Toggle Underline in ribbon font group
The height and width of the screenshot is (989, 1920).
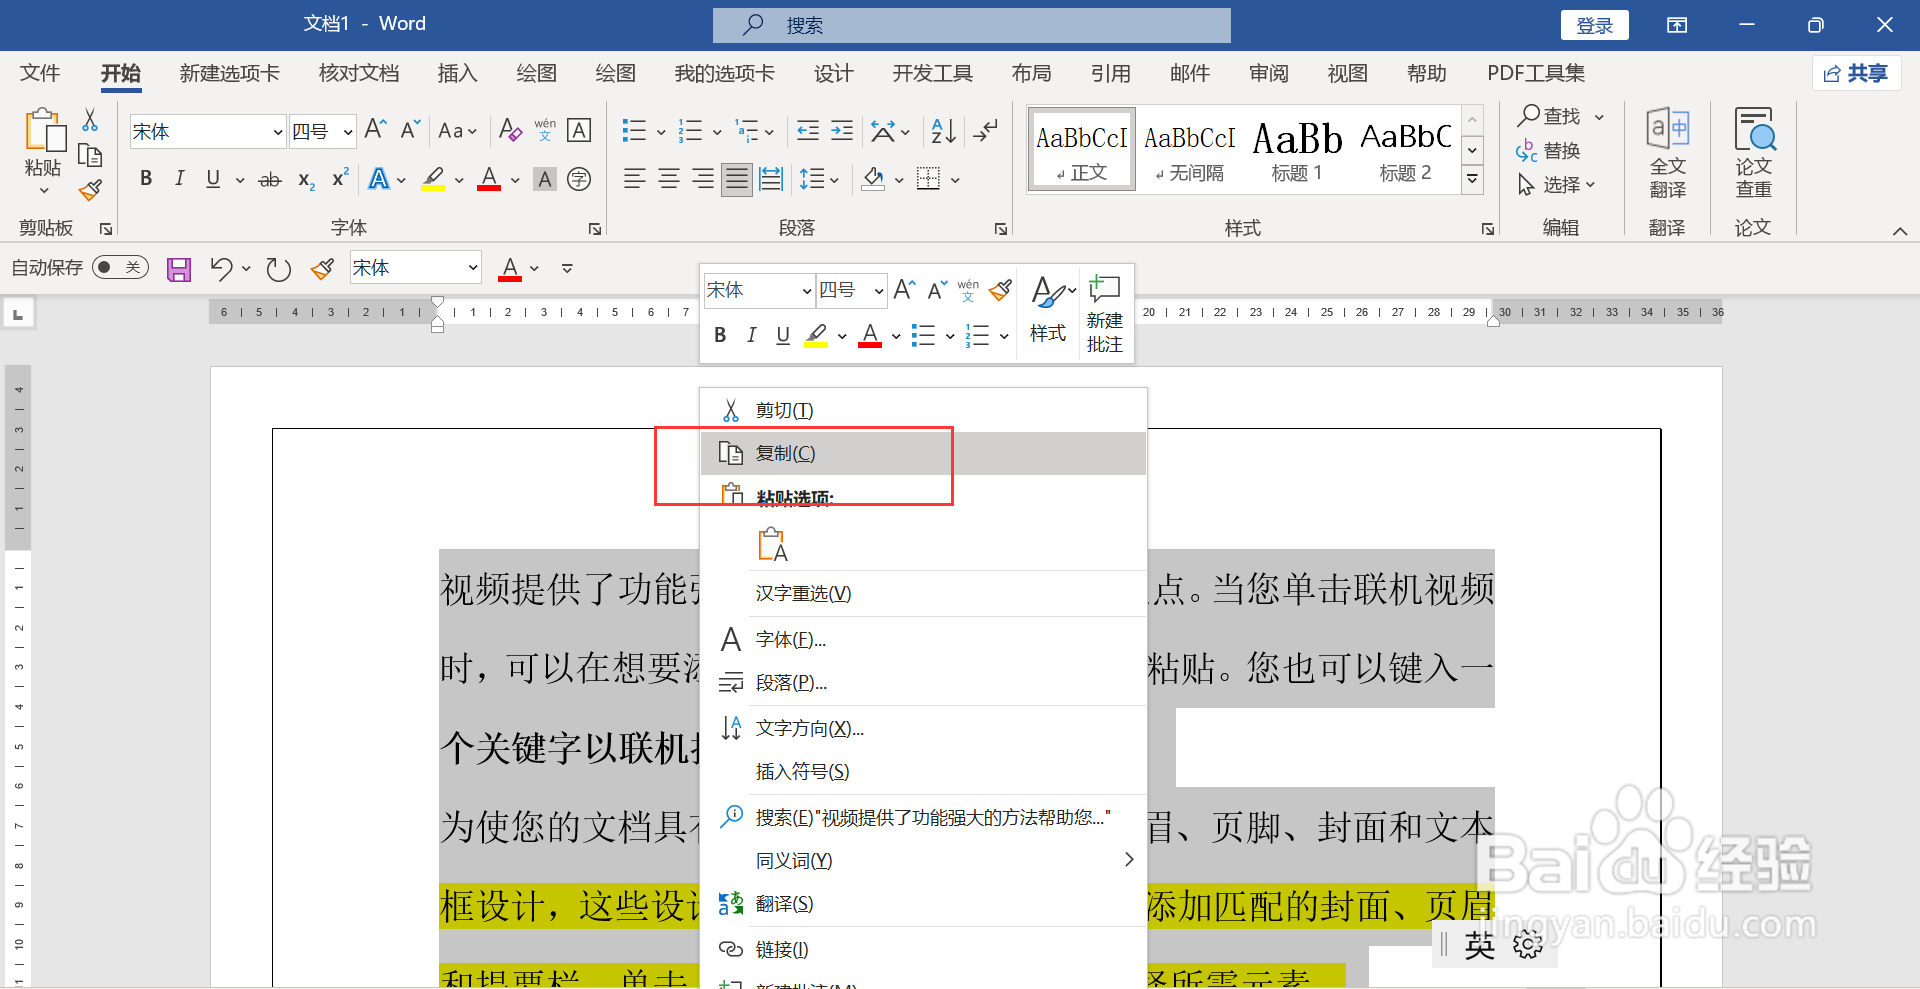[x=213, y=179]
